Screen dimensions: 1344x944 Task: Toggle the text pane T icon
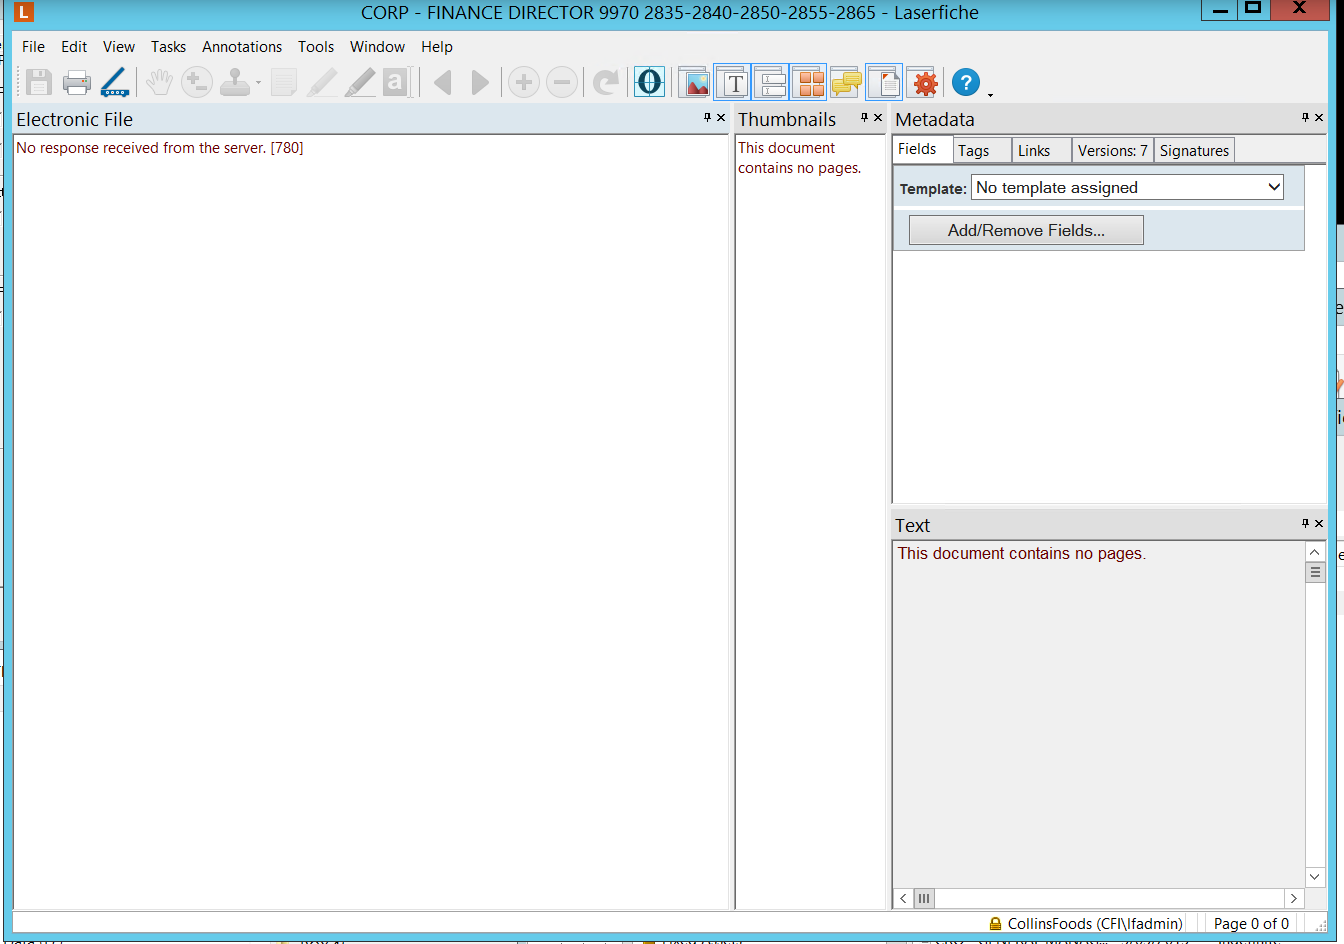pos(733,83)
